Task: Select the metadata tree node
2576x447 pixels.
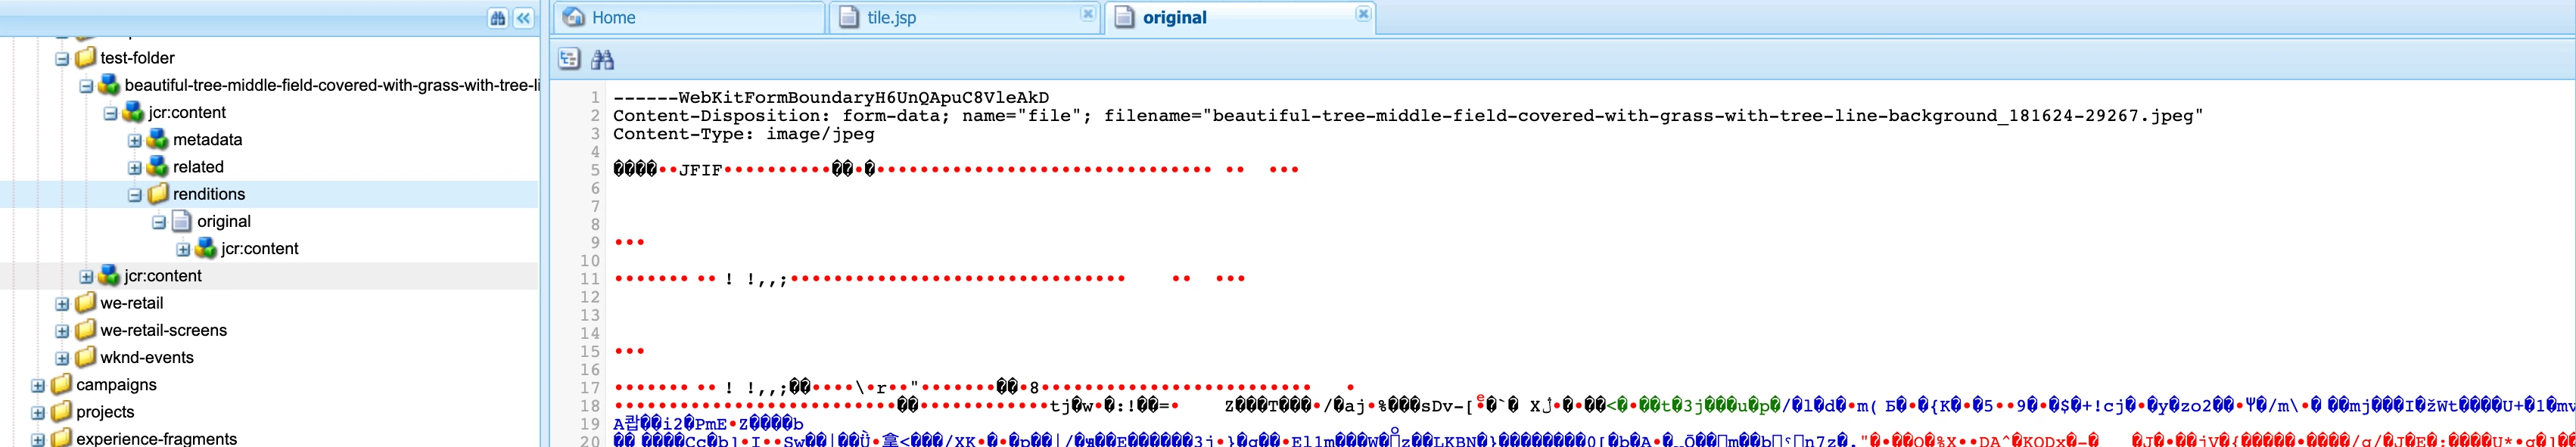Action: 207,140
